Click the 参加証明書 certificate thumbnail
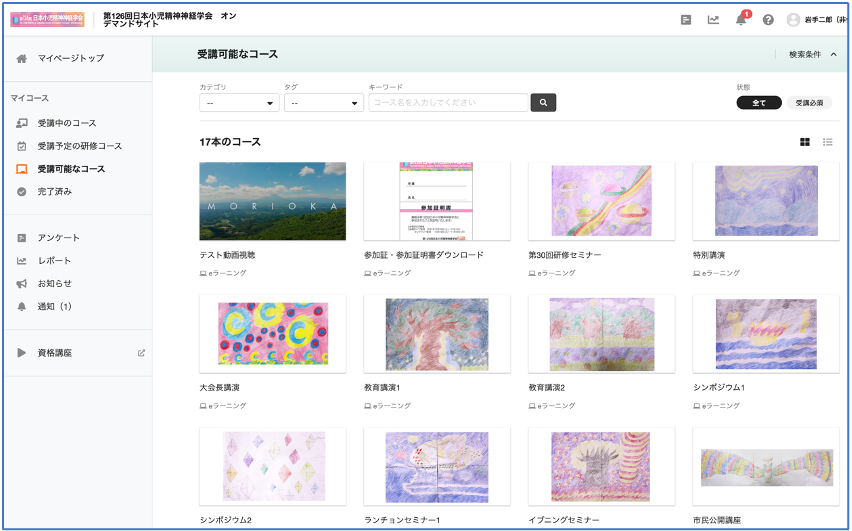The image size is (852, 531). tap(437, 201)
